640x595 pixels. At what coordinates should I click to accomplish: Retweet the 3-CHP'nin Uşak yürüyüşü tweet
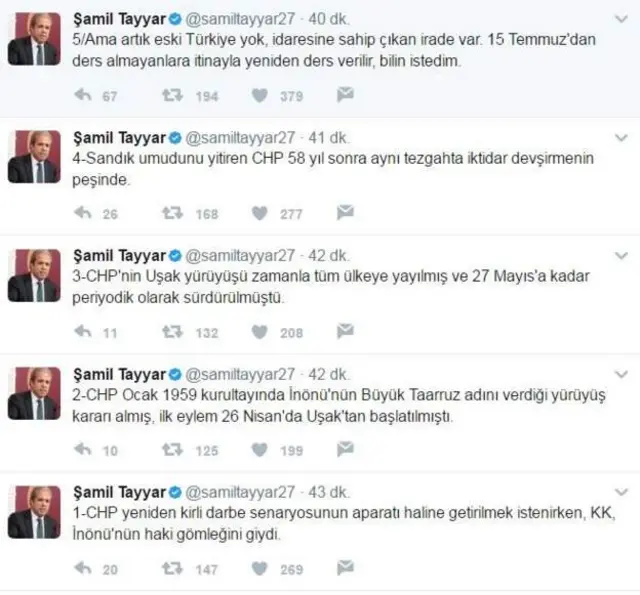pyautogui.click(x=173, y=331)
